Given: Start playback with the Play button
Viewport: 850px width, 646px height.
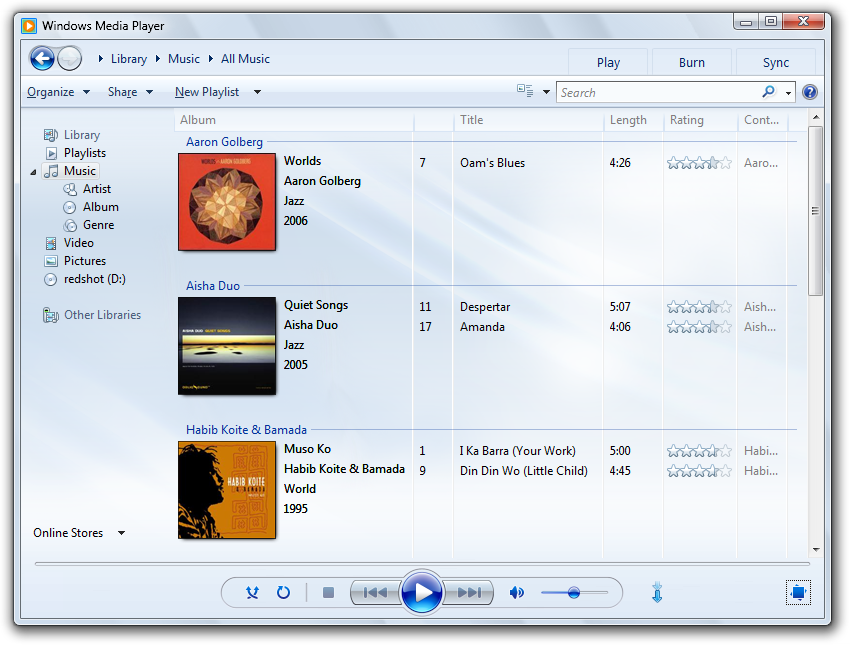Looking at the screenshot, I should click(421, 592).
